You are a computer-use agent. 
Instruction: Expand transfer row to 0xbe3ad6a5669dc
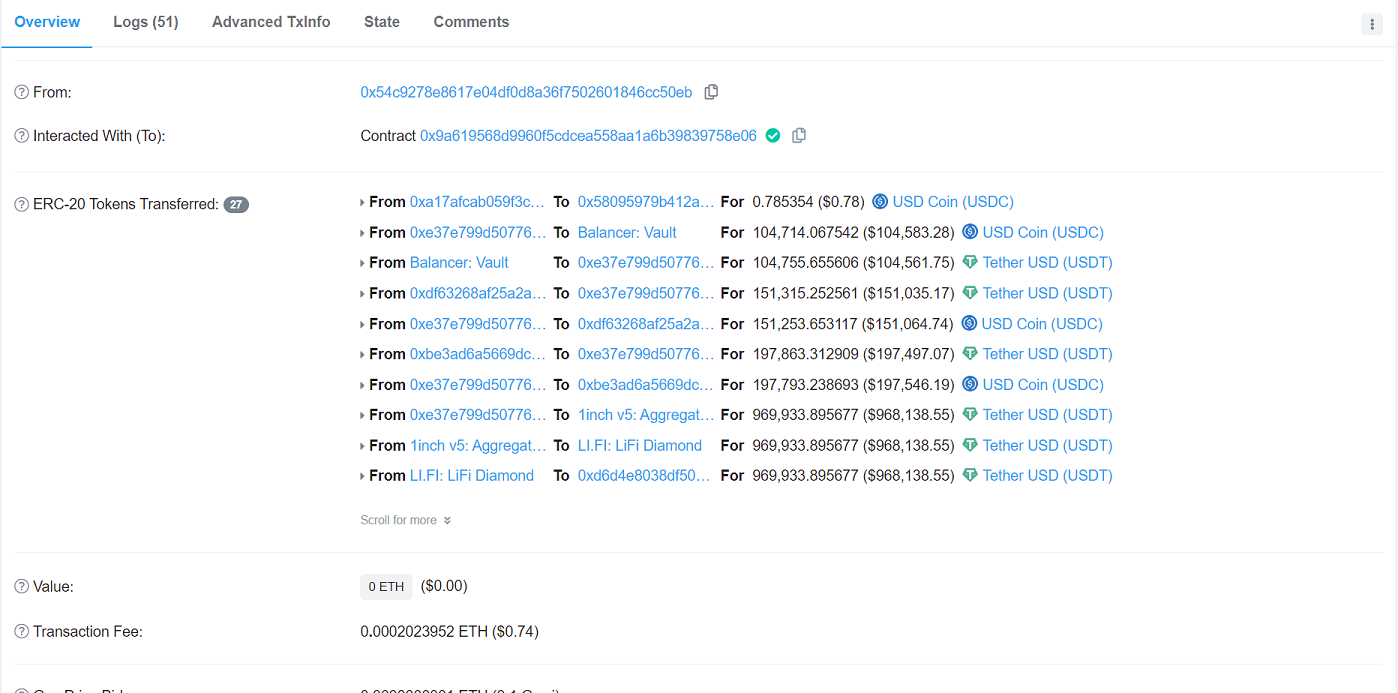tap(363, 385)
